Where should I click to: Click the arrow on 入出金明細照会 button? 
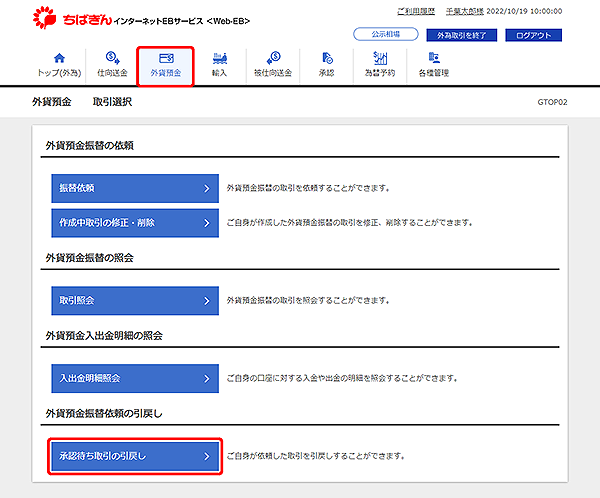[207, 379]
